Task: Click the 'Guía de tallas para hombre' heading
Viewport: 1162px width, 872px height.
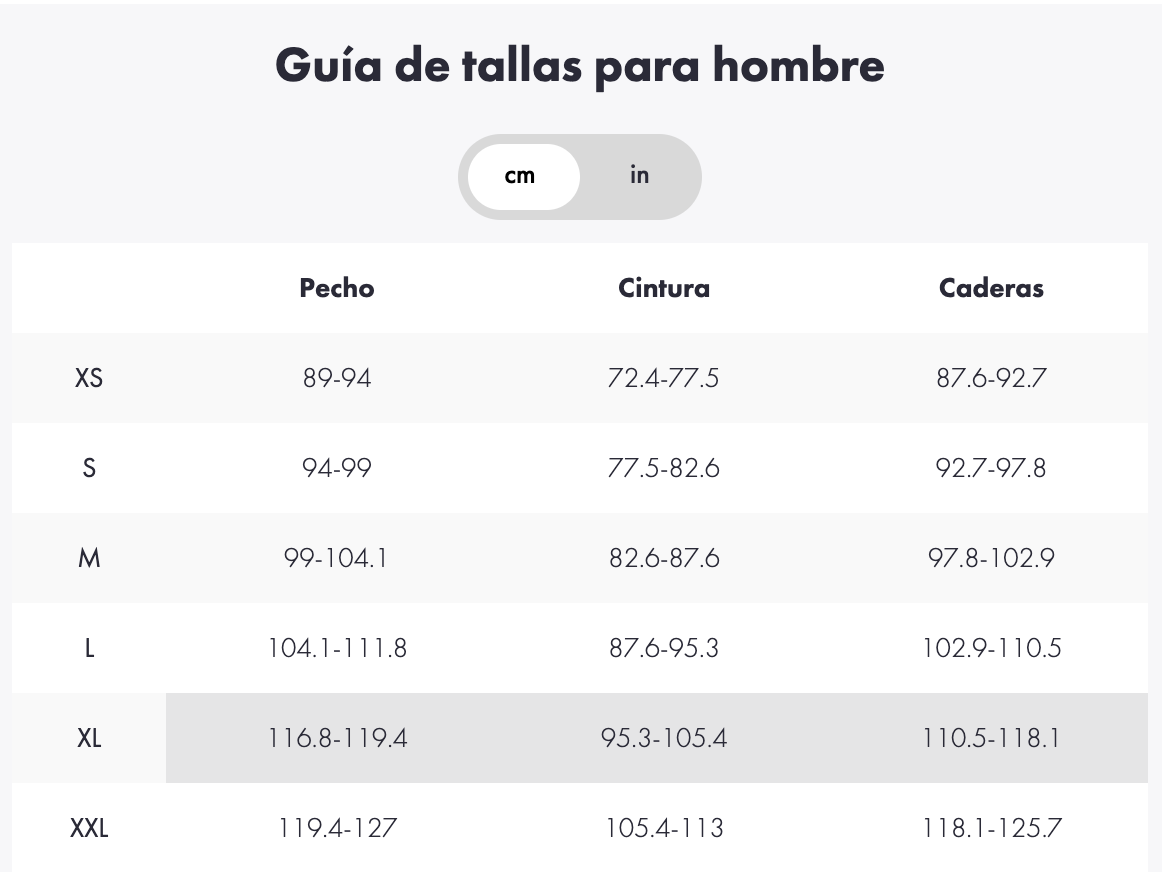Action: (580, 65)
